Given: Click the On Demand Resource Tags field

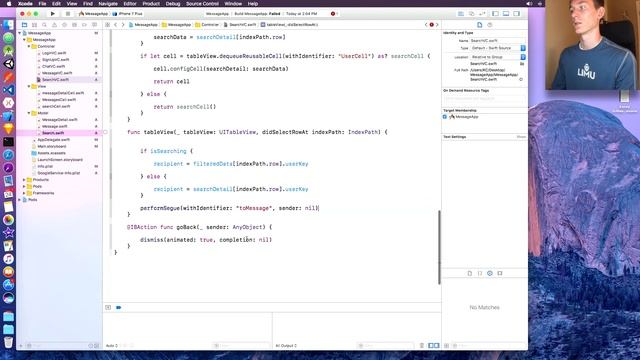Looking at the screenshot, I should pyautogui.click(x=484, y=98).
